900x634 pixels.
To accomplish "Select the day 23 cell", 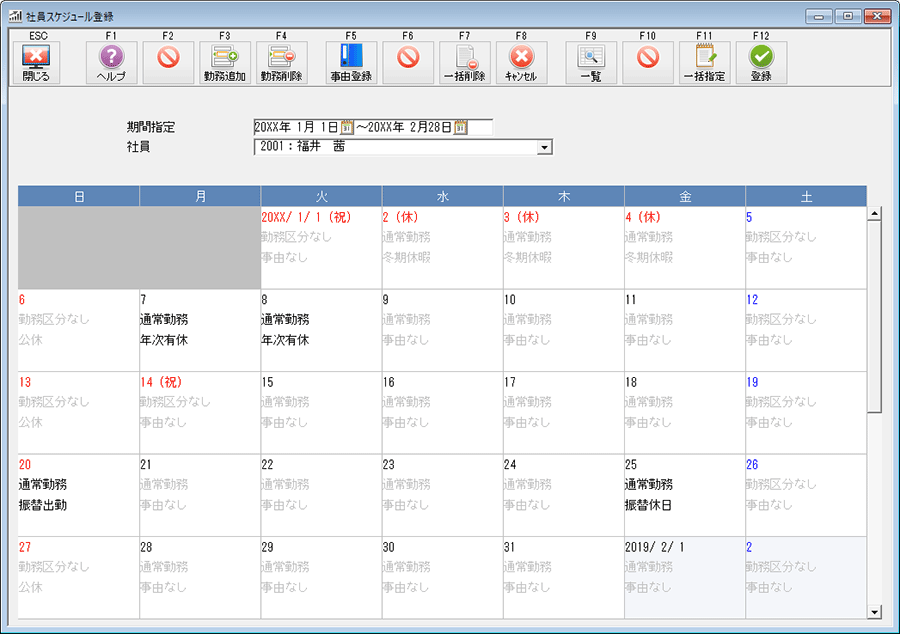I will [443, 496].
